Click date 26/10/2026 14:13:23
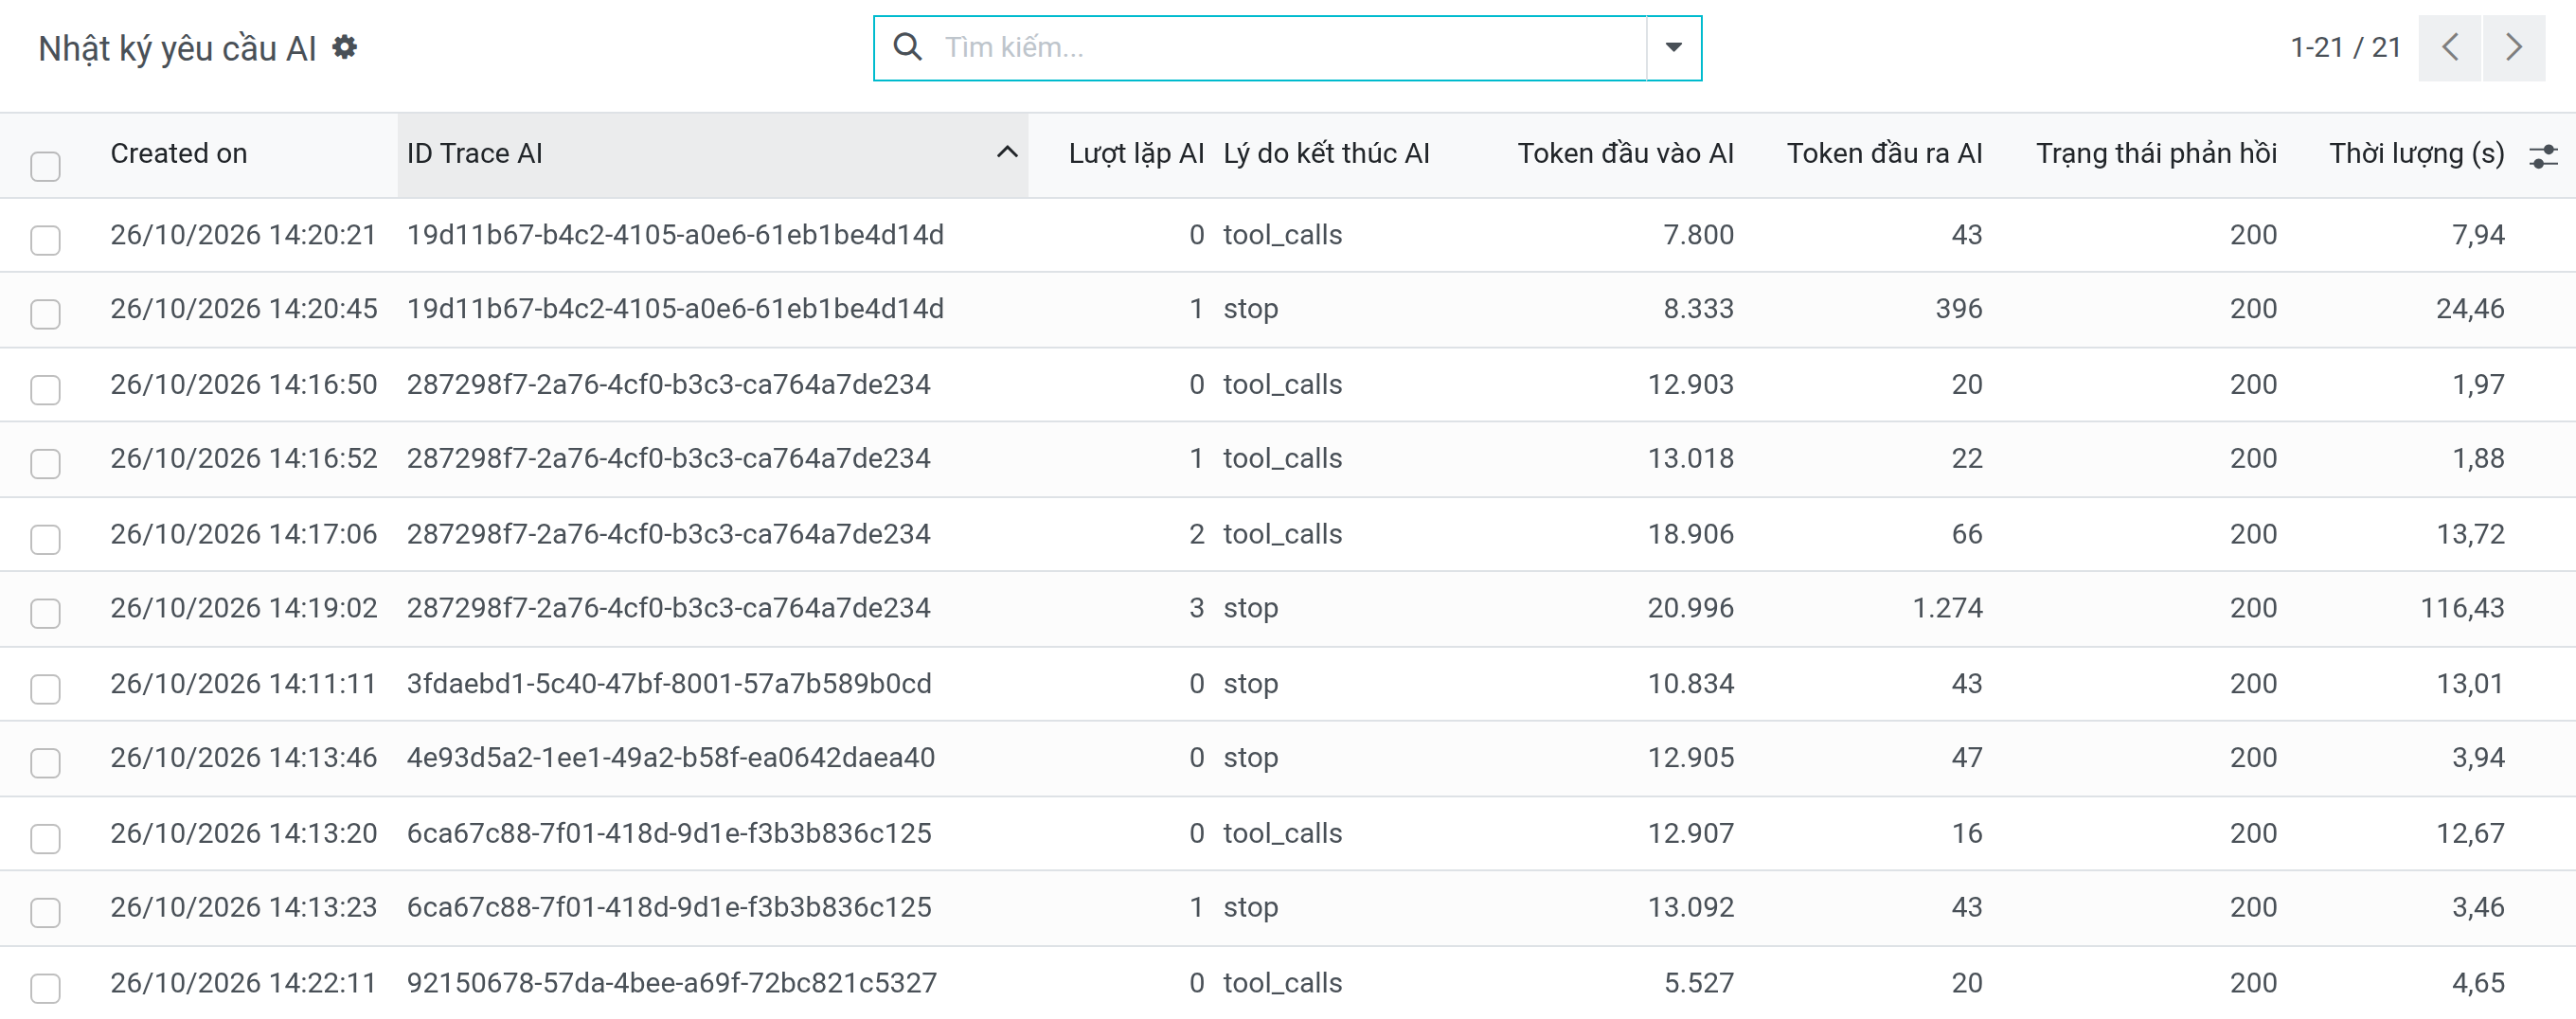2576x1019 pixels. [243, 907]
